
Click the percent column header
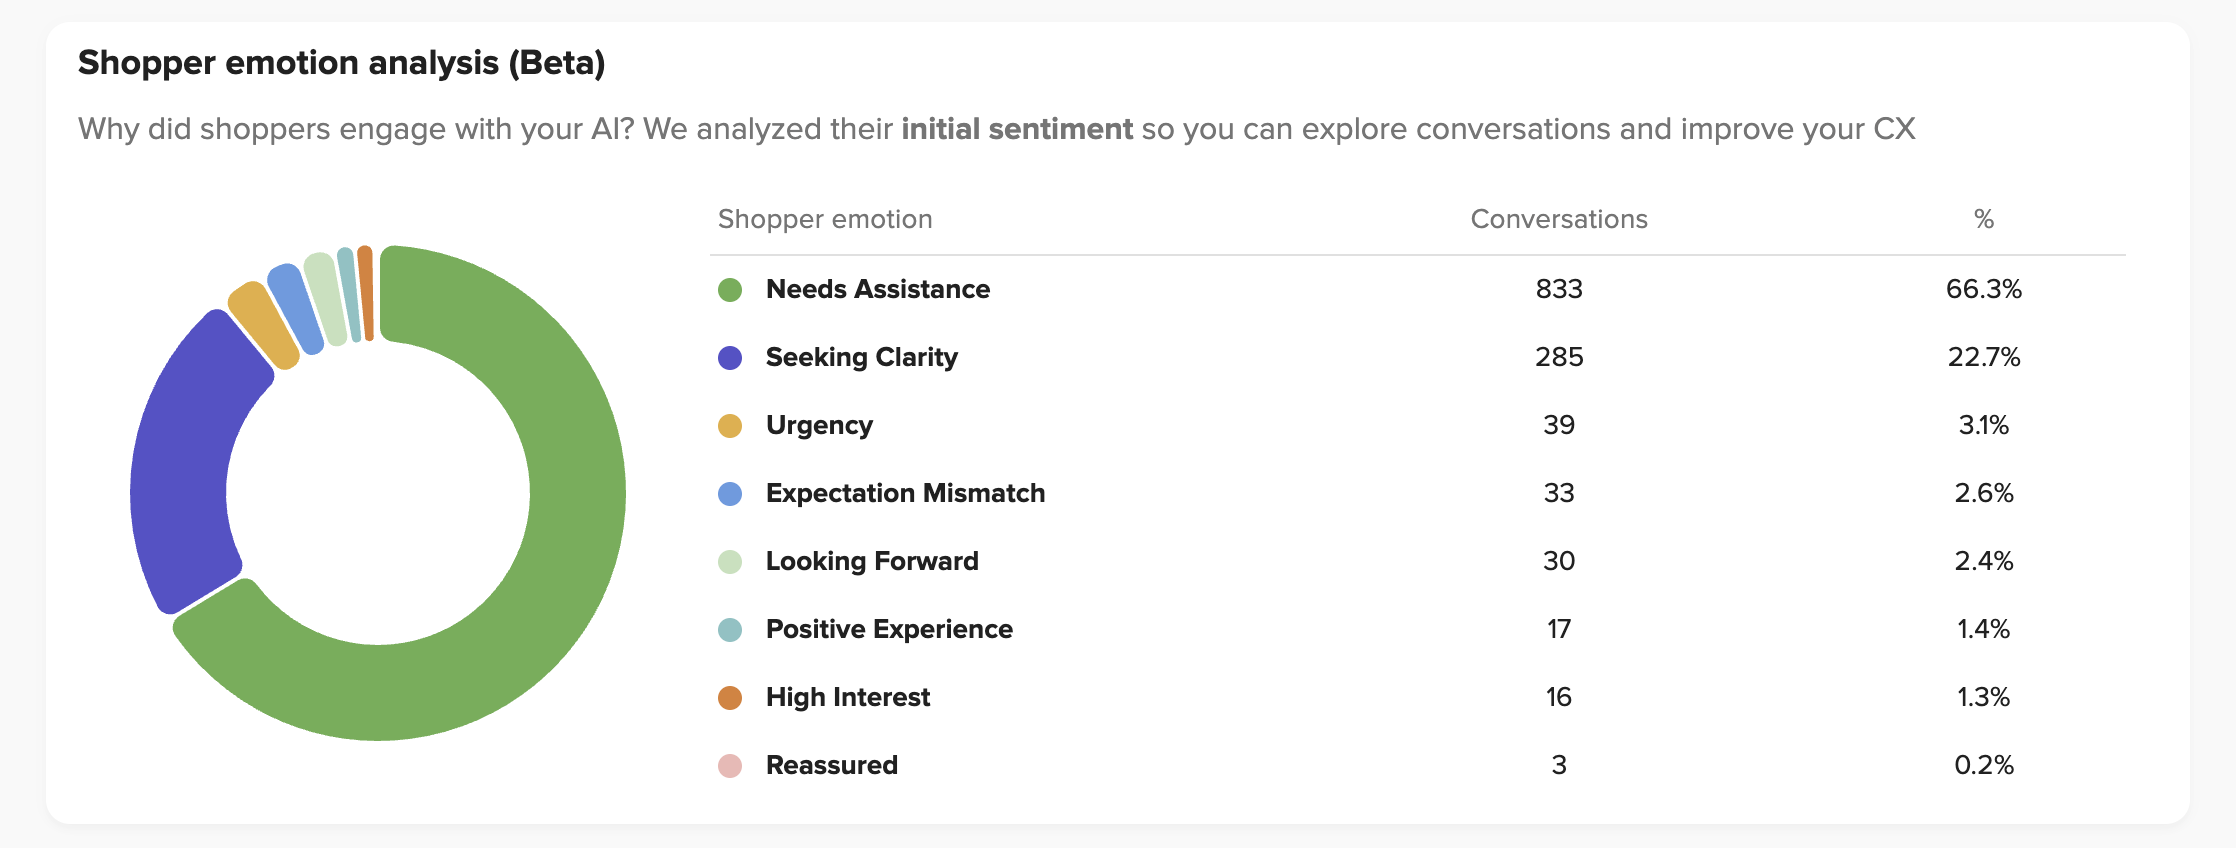pos(1984,220)
